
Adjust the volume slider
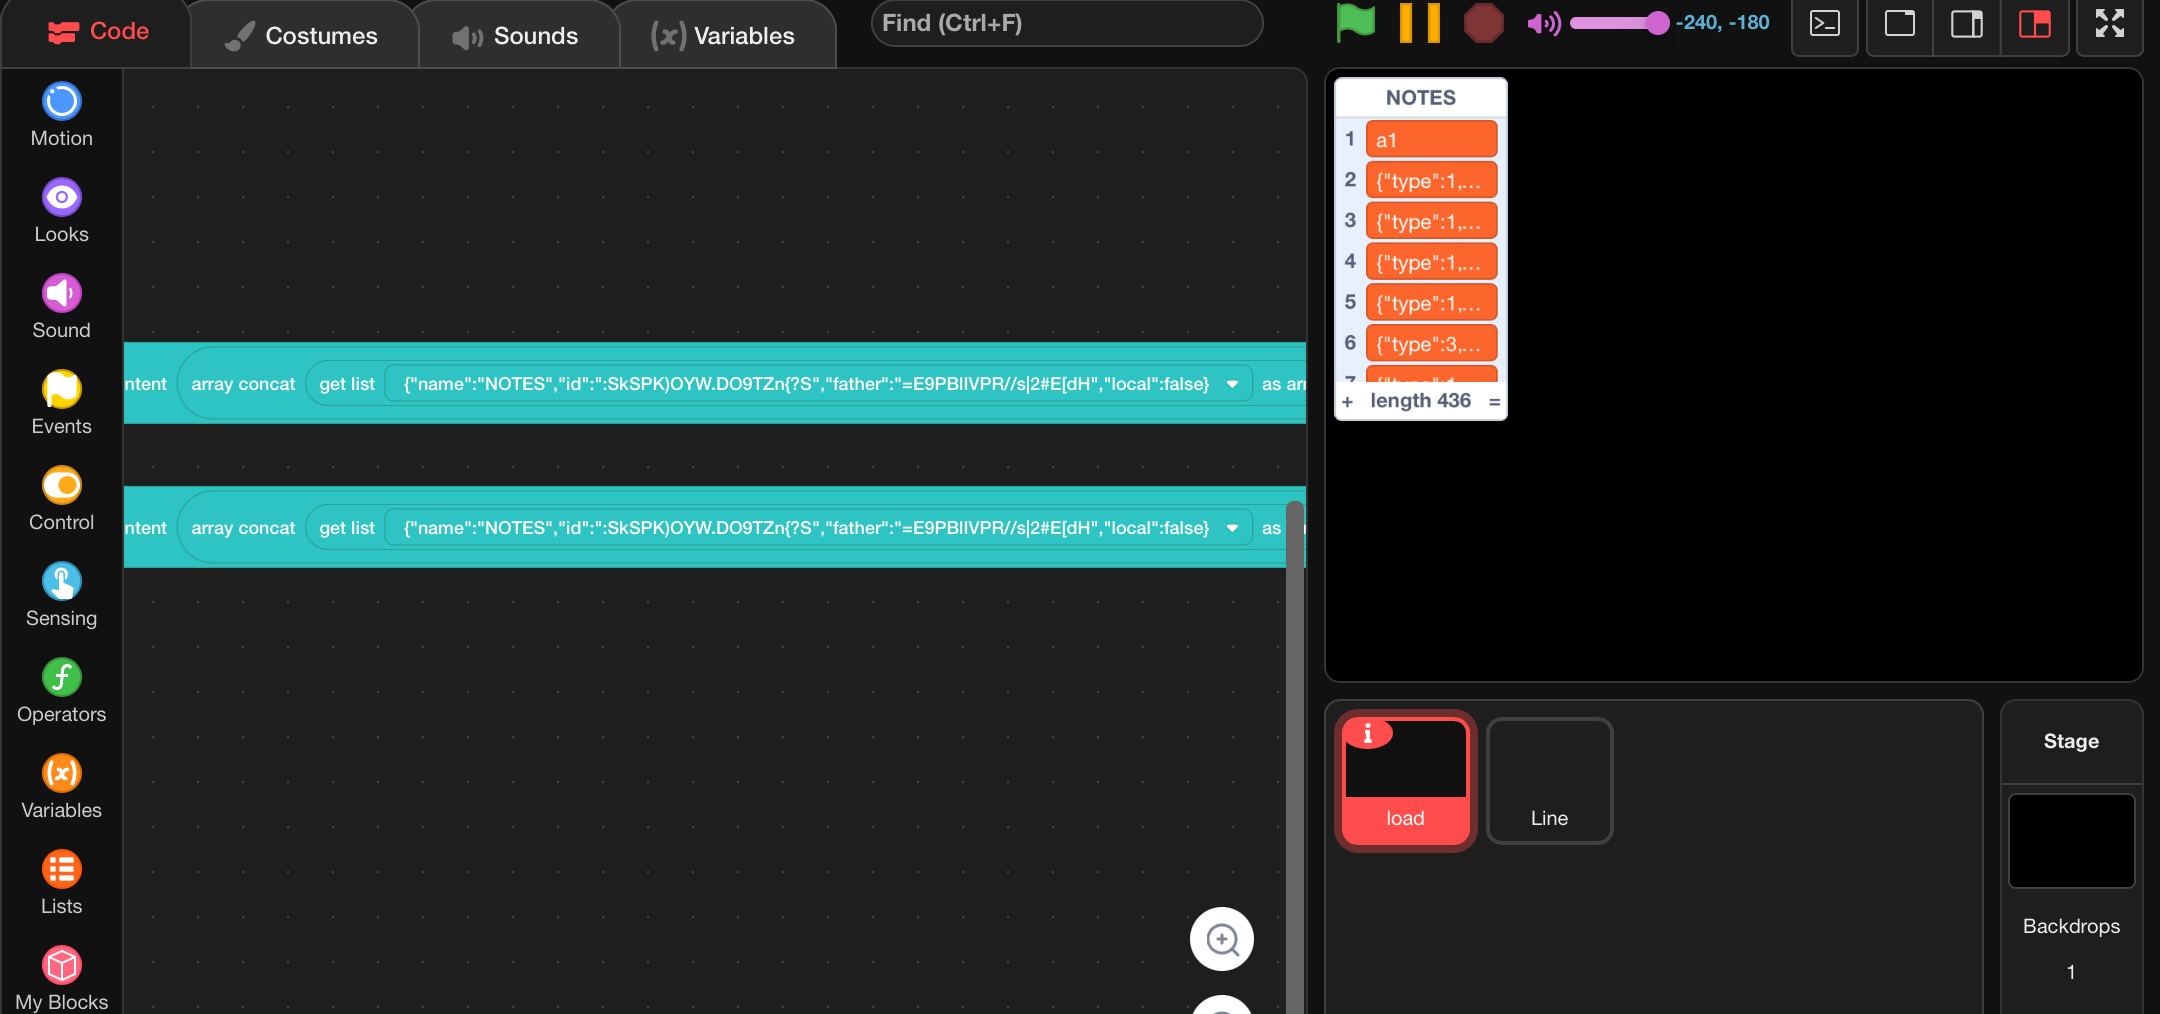pos(1657,22)
